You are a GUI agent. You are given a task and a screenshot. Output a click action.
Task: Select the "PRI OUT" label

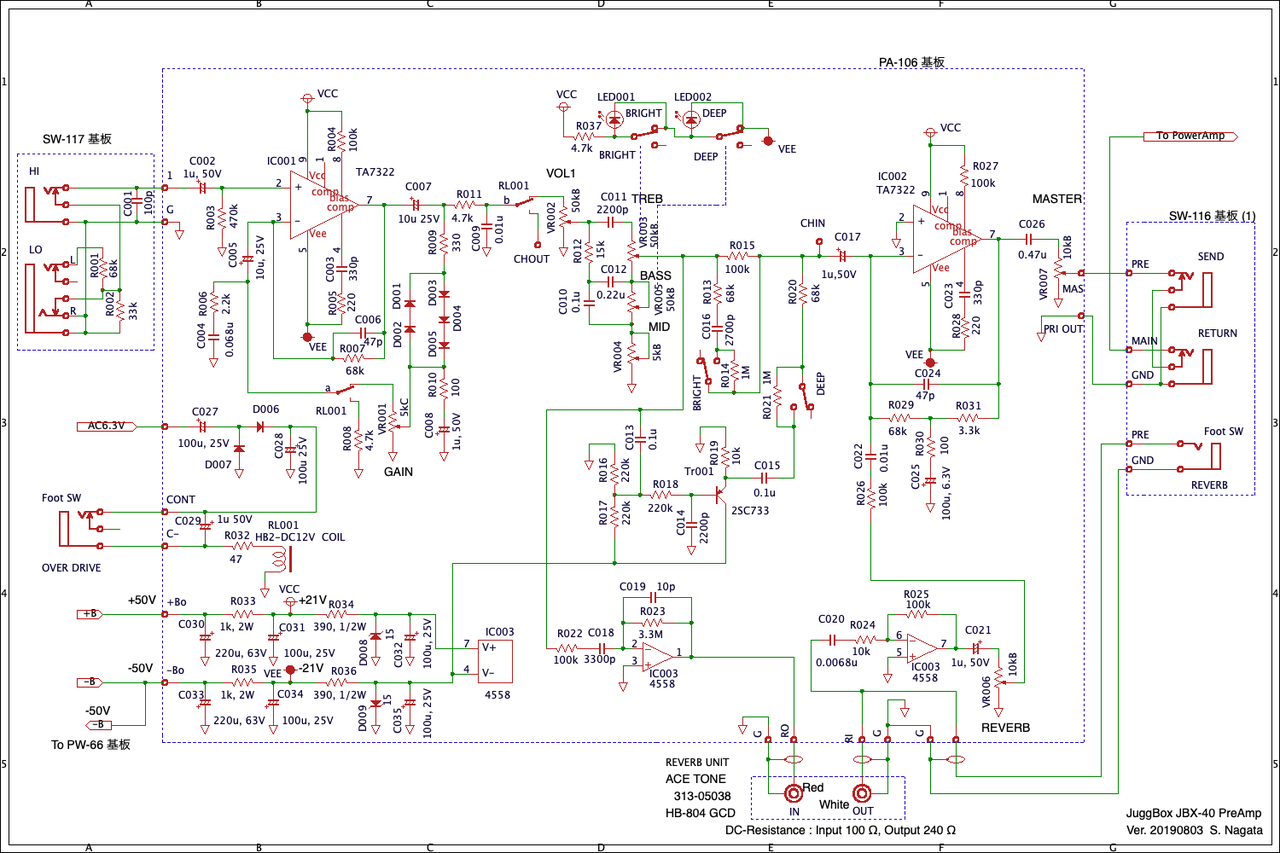[x=1063, y=327]
